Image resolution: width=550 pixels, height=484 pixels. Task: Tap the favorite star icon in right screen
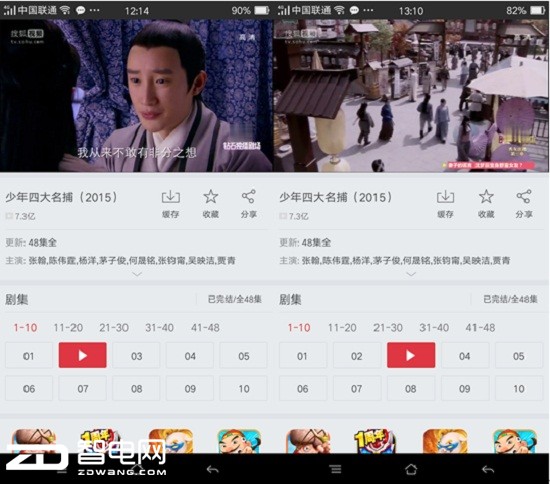[486, 197]
